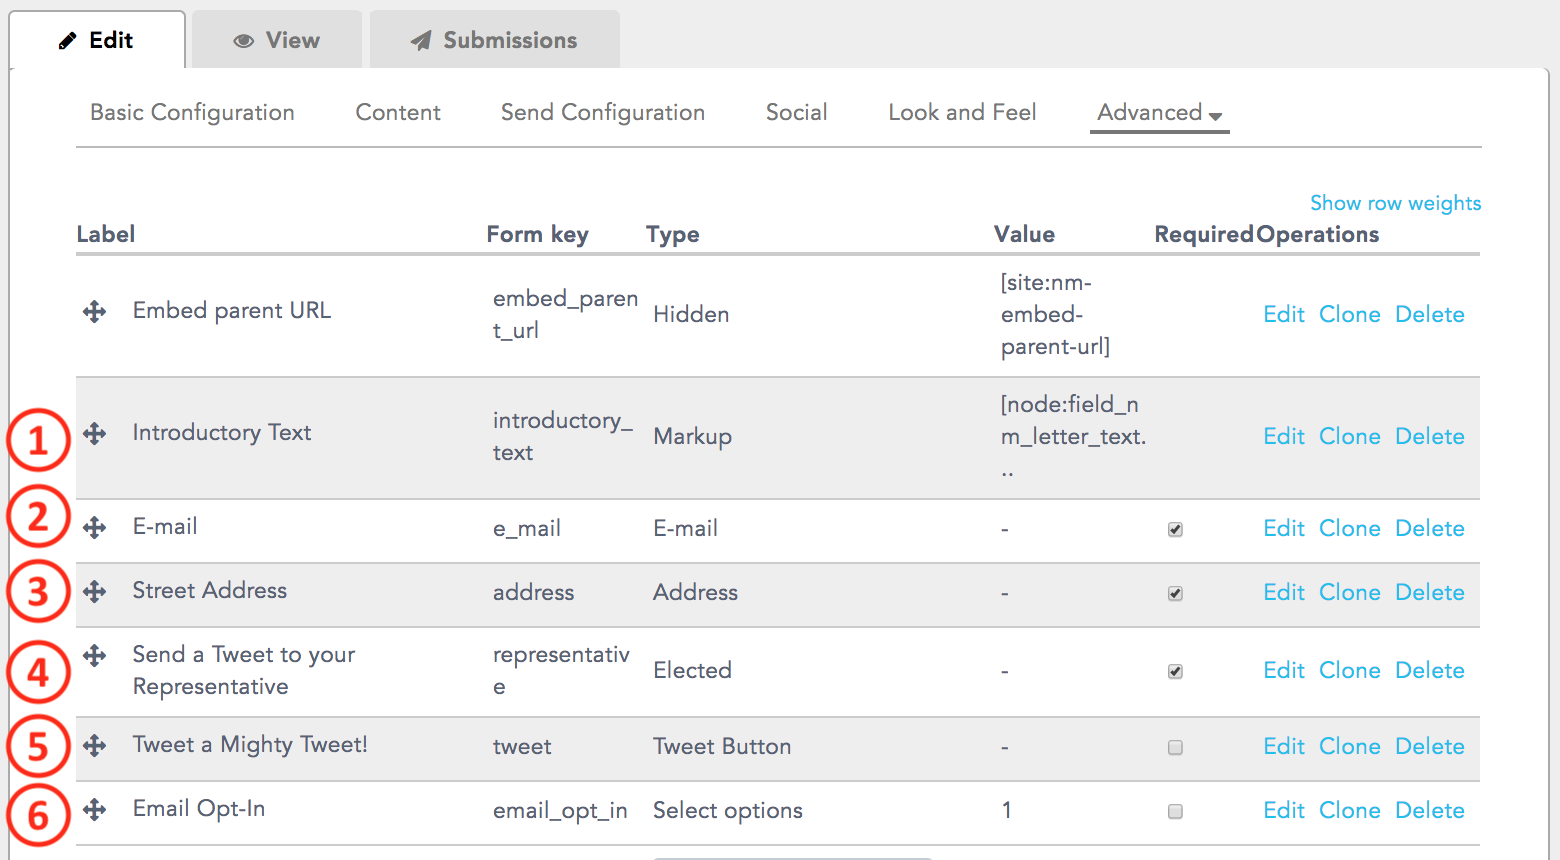This screenshot has height=860, width=1560.
Task: Click the pencil icon on Edit tab
Action: pyautogui.click(x=67, y=41)
